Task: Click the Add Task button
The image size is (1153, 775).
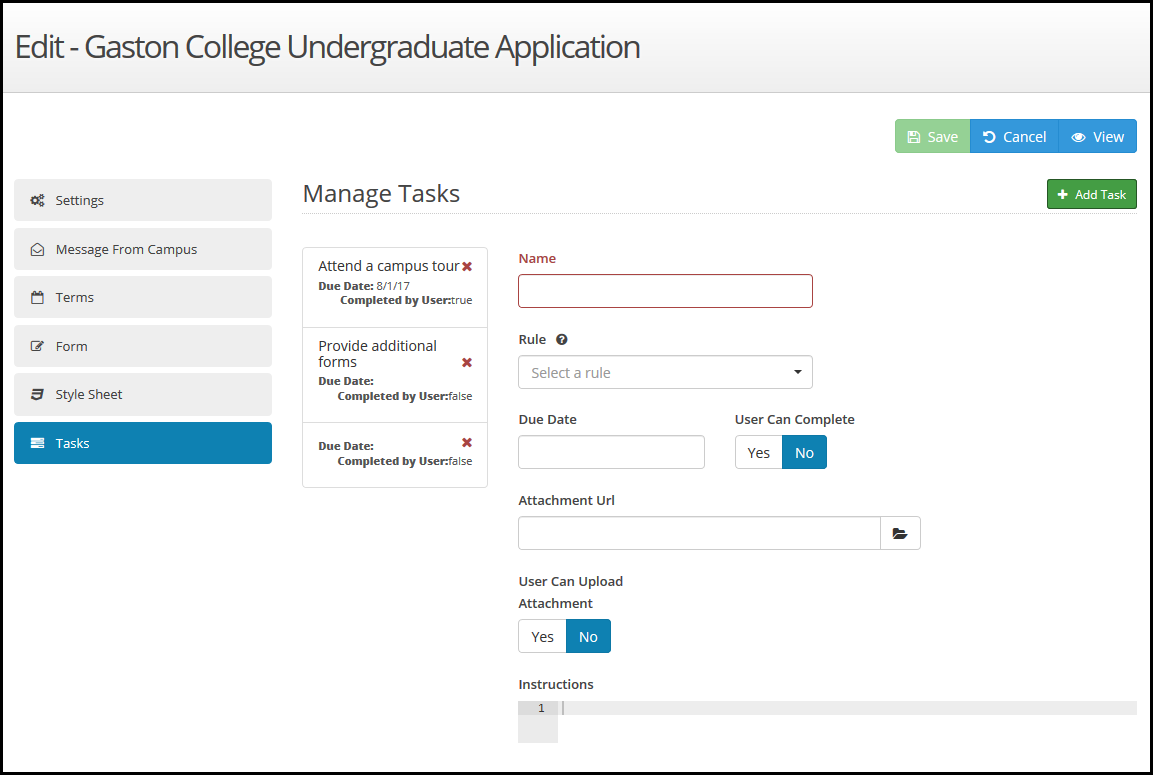Action: (1091, 194)
